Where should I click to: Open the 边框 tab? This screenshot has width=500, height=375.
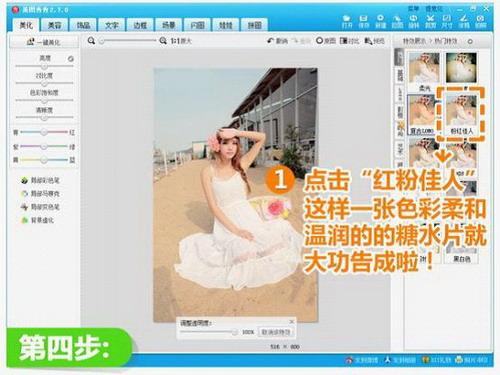[140, 25]
